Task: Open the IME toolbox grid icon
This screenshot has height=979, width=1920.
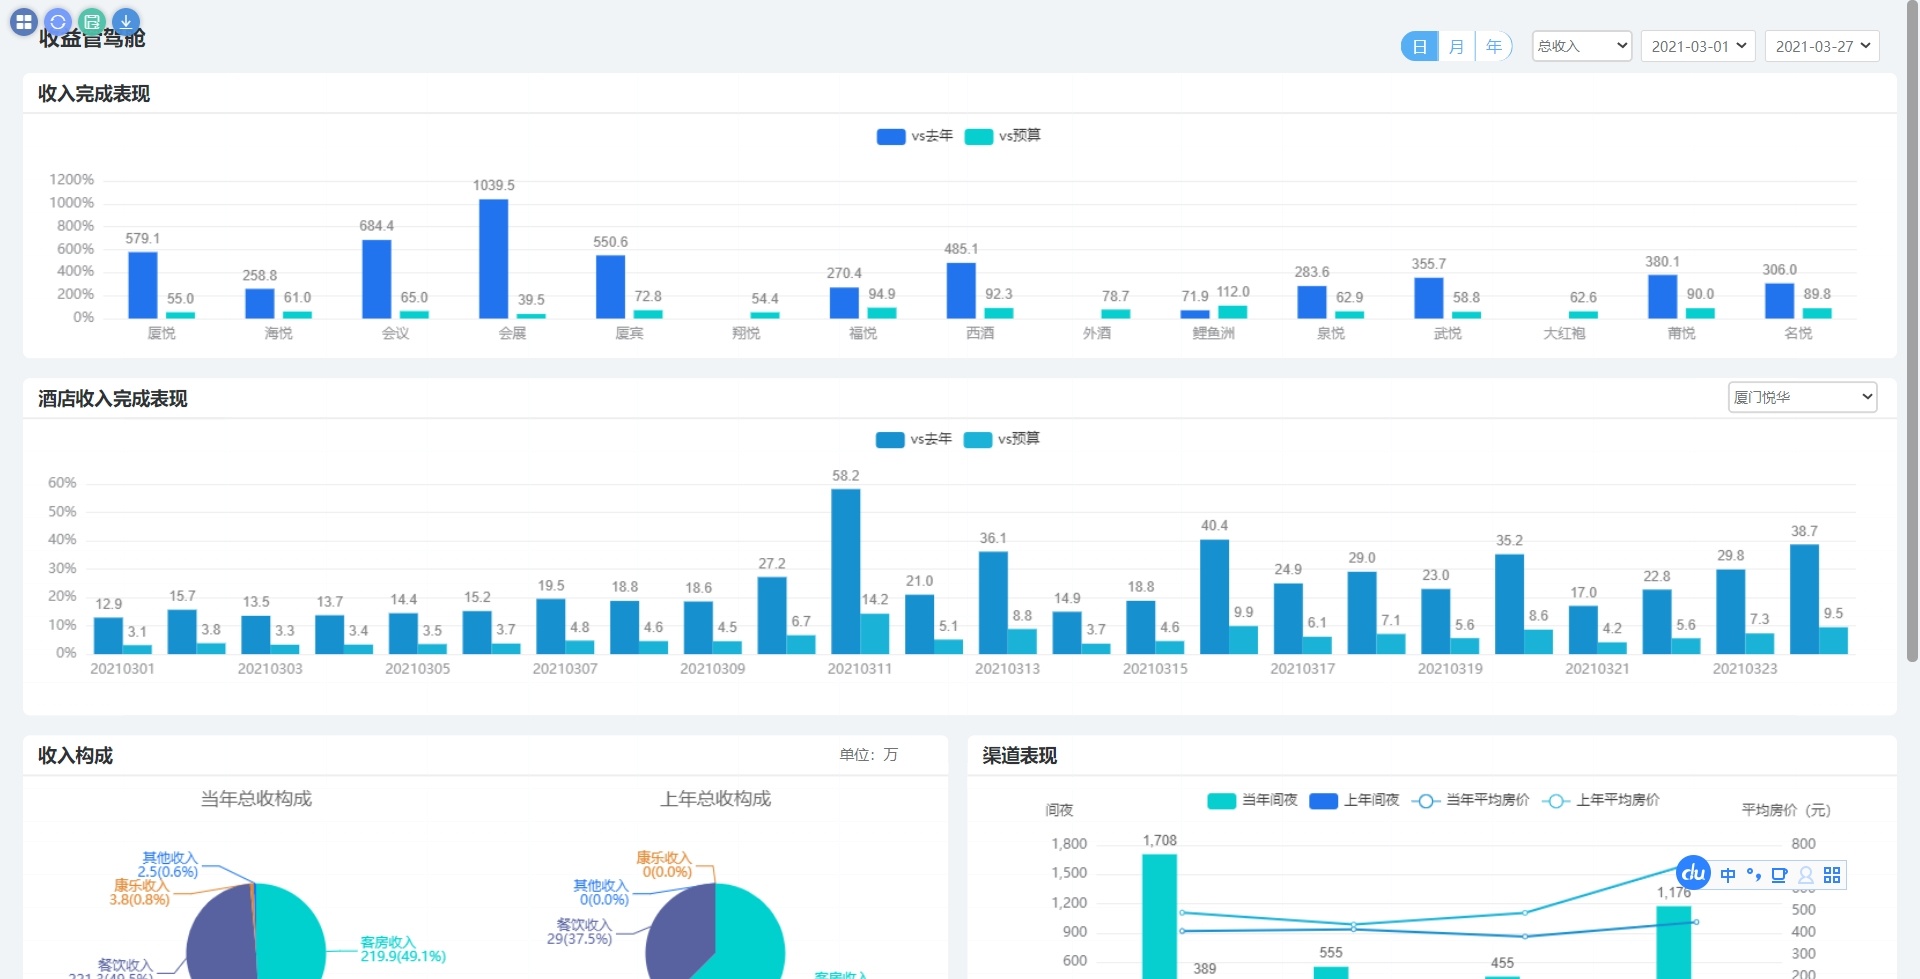Action: pyautogui.click(x=1832, y=875)
